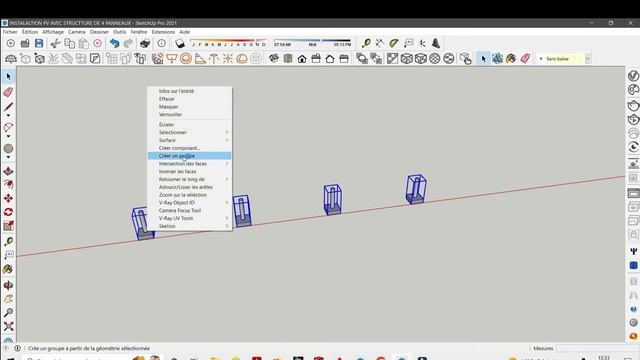Screen dimensions: 640x360
Task: Select the Tape Measure tool in top toolbar
Action: pyautogui.click(x=366, y=43)
